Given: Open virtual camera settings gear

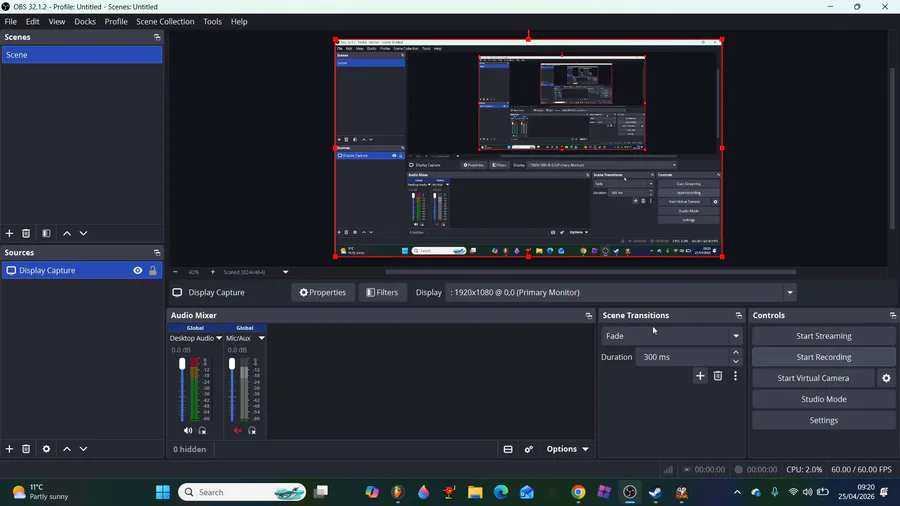Looking at the screenshot, I should pyautogui.click(x=886, y=378).
